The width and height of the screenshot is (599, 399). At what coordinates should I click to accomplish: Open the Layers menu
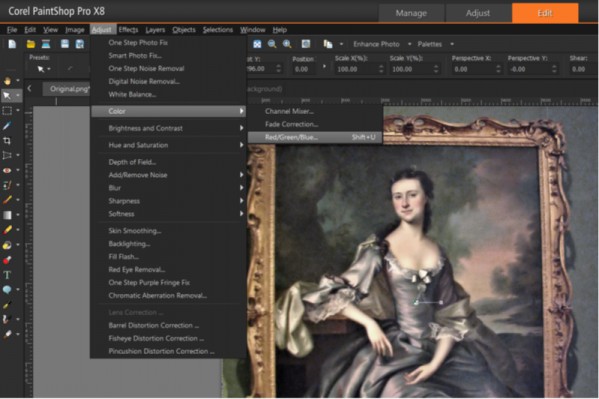click(155, 29)
